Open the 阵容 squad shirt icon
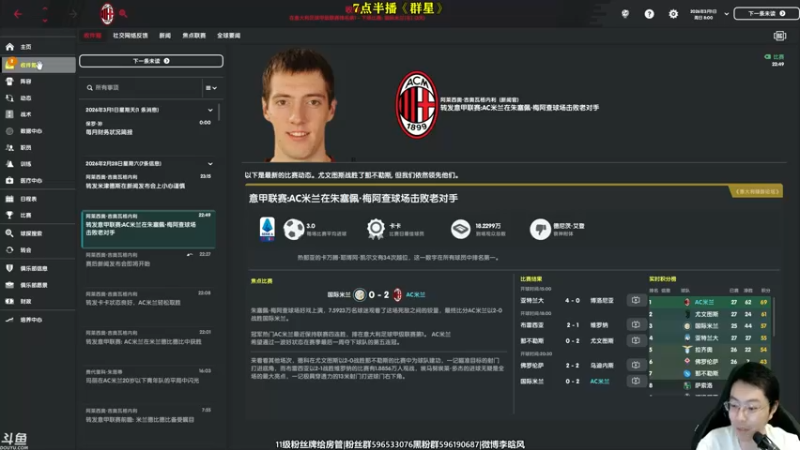The height and width of the screenshot is (450, 800). tap(10, 81)
